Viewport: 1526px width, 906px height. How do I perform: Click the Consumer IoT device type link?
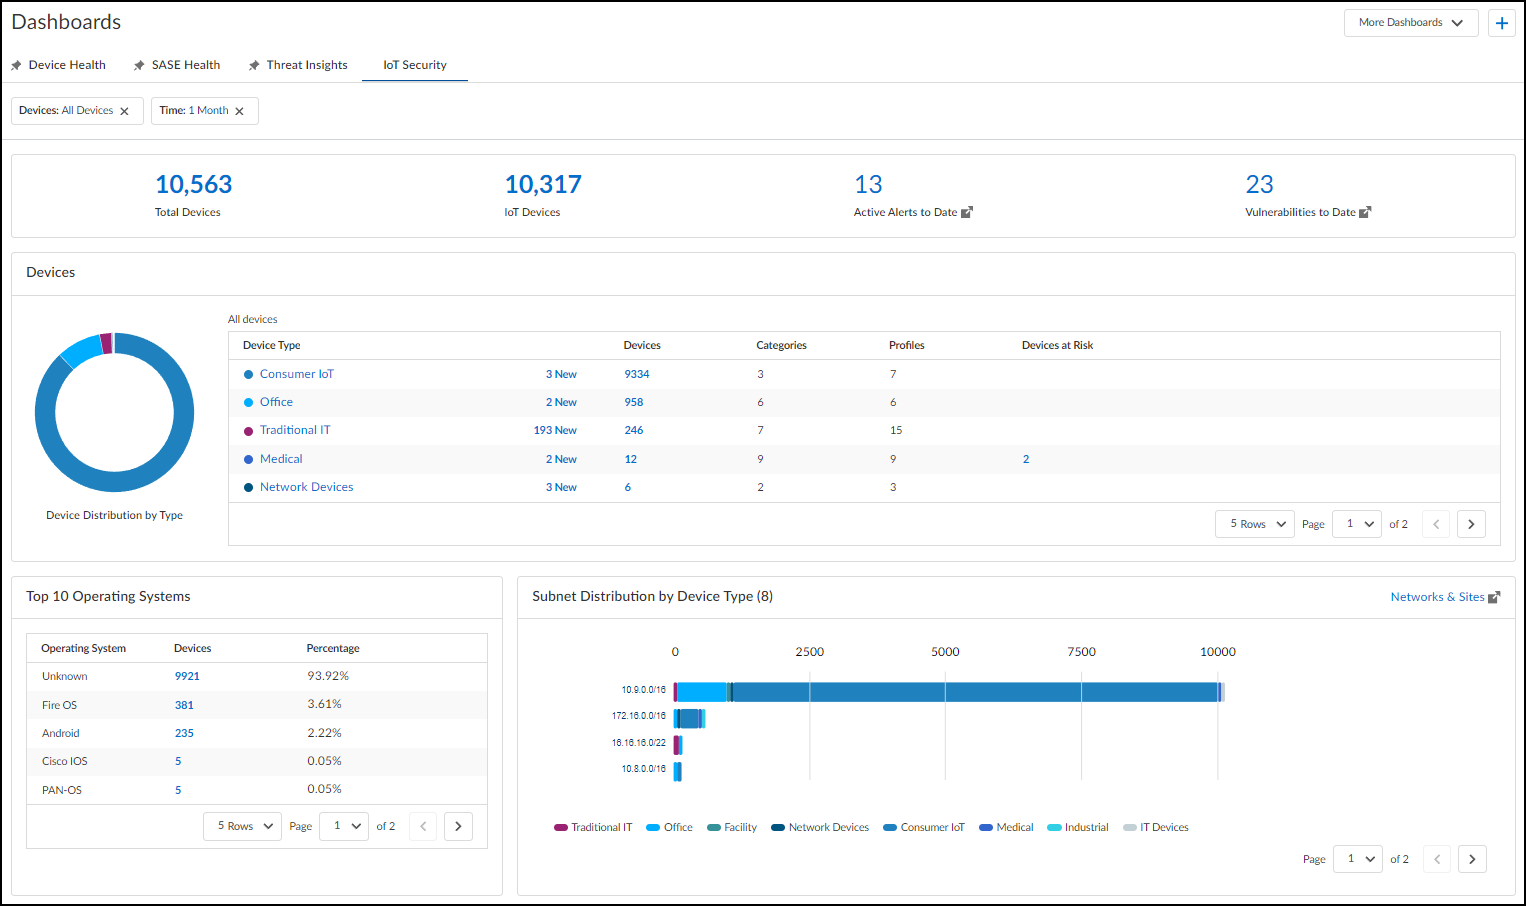(296, 374)
